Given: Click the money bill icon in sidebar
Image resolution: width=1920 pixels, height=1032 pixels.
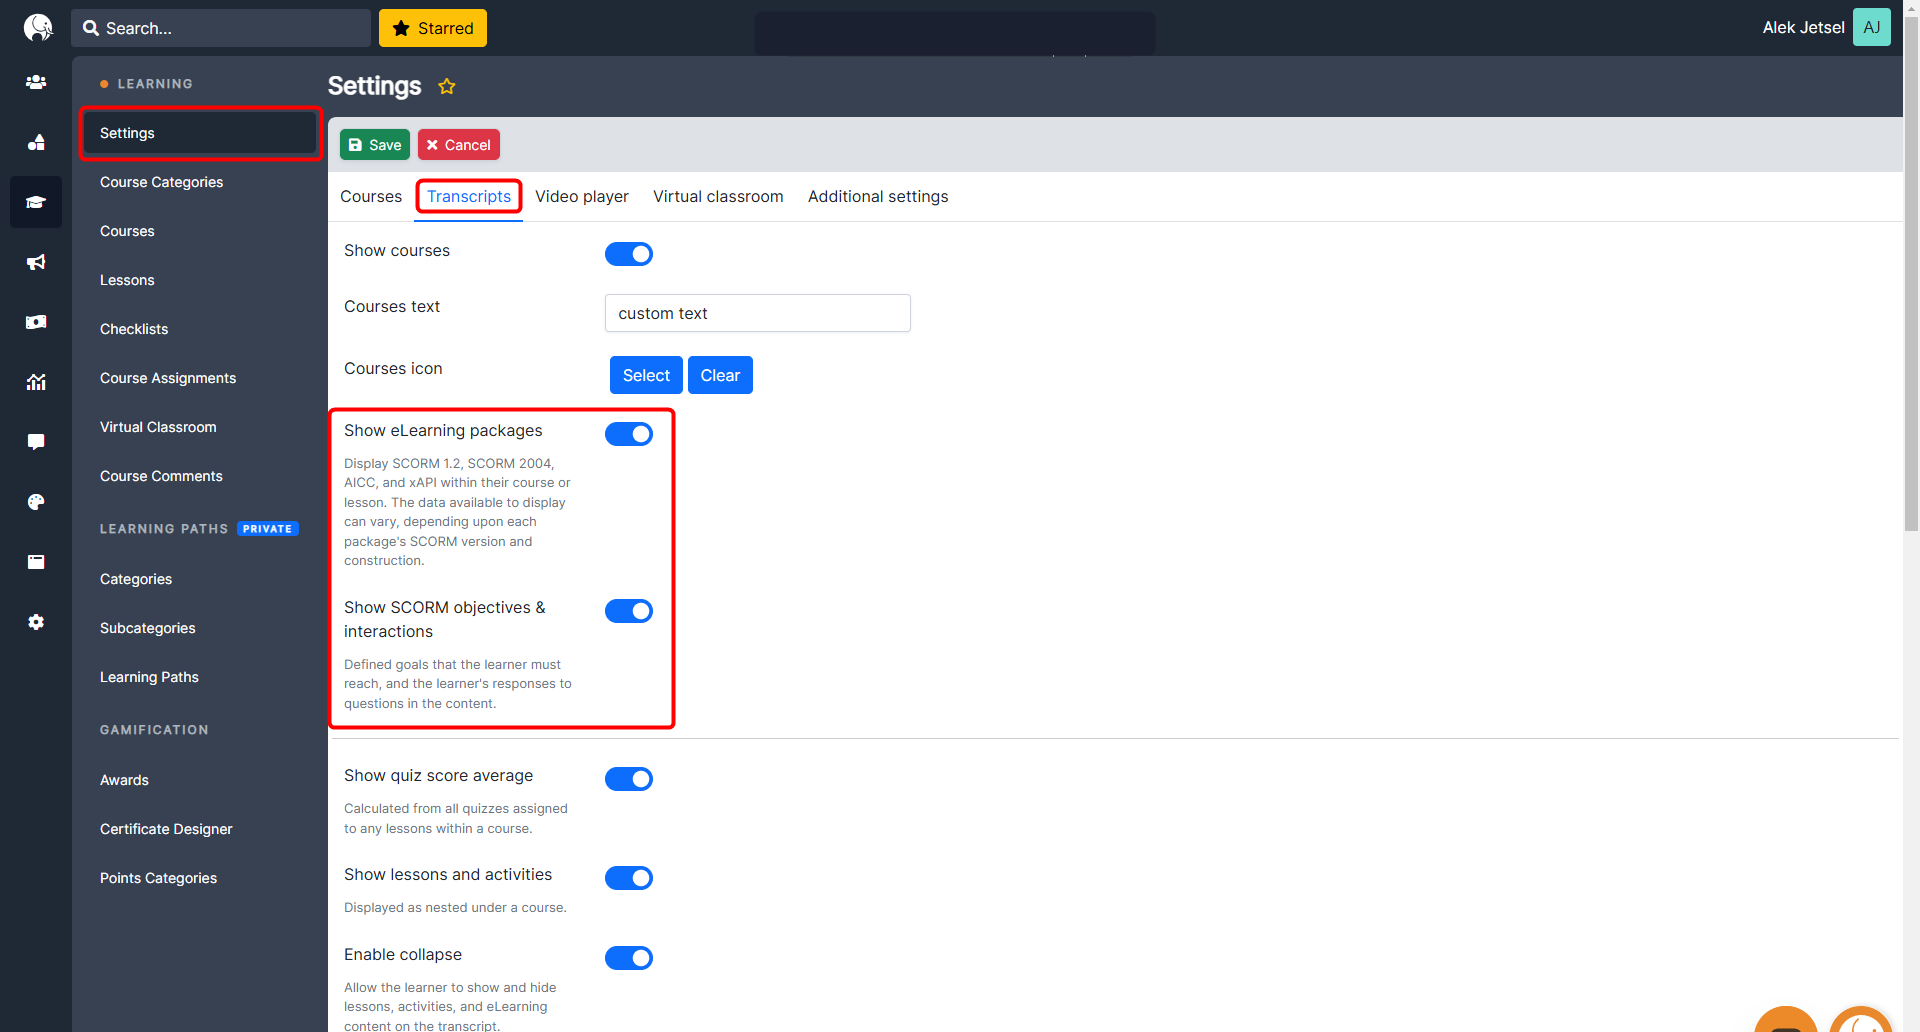Looking at the screenshot, I should tap(36, 322).
